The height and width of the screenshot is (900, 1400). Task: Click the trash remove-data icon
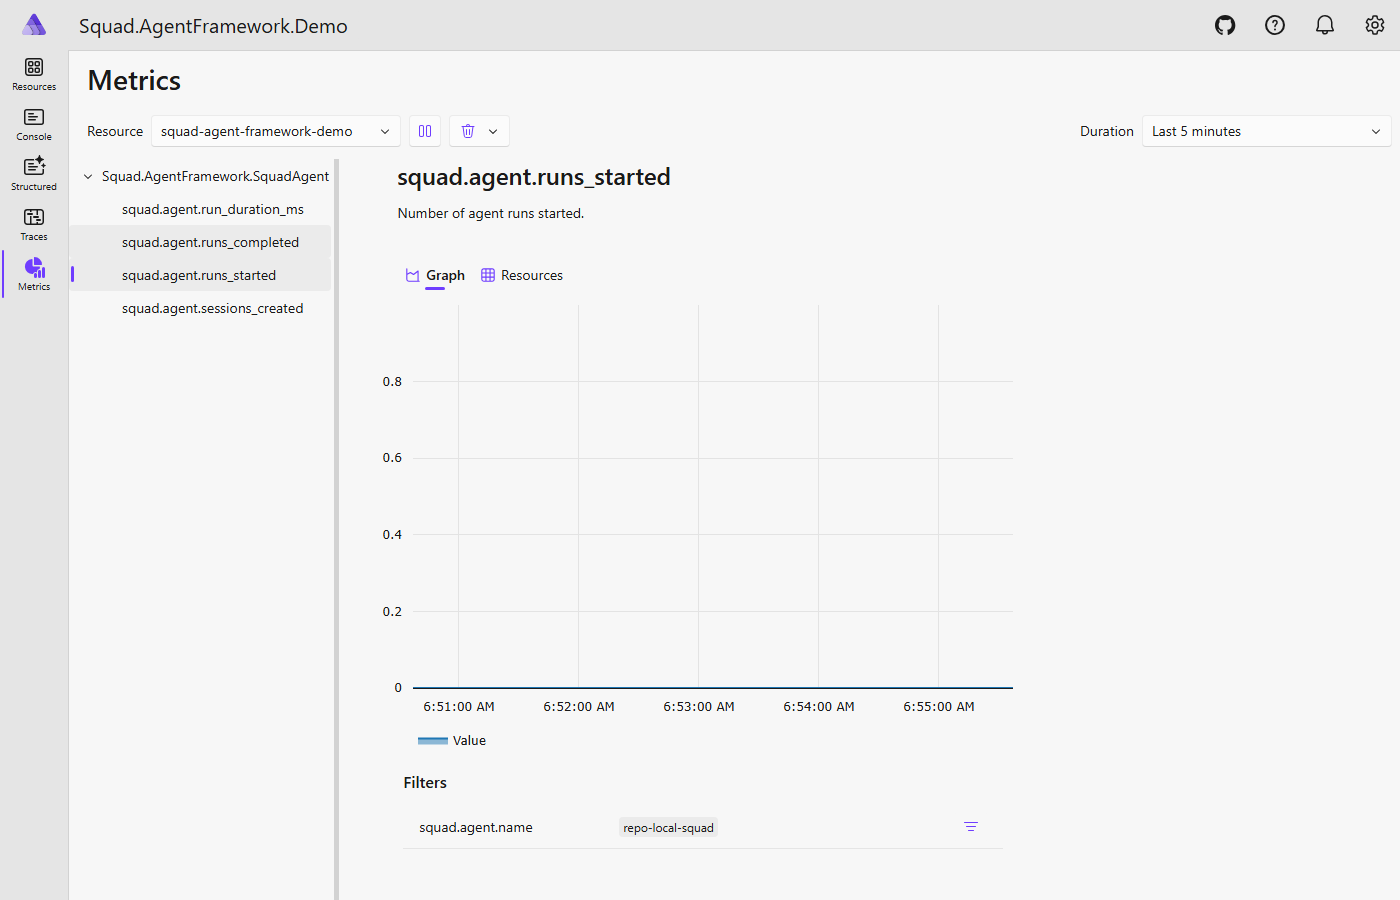(x=468, y=131)
